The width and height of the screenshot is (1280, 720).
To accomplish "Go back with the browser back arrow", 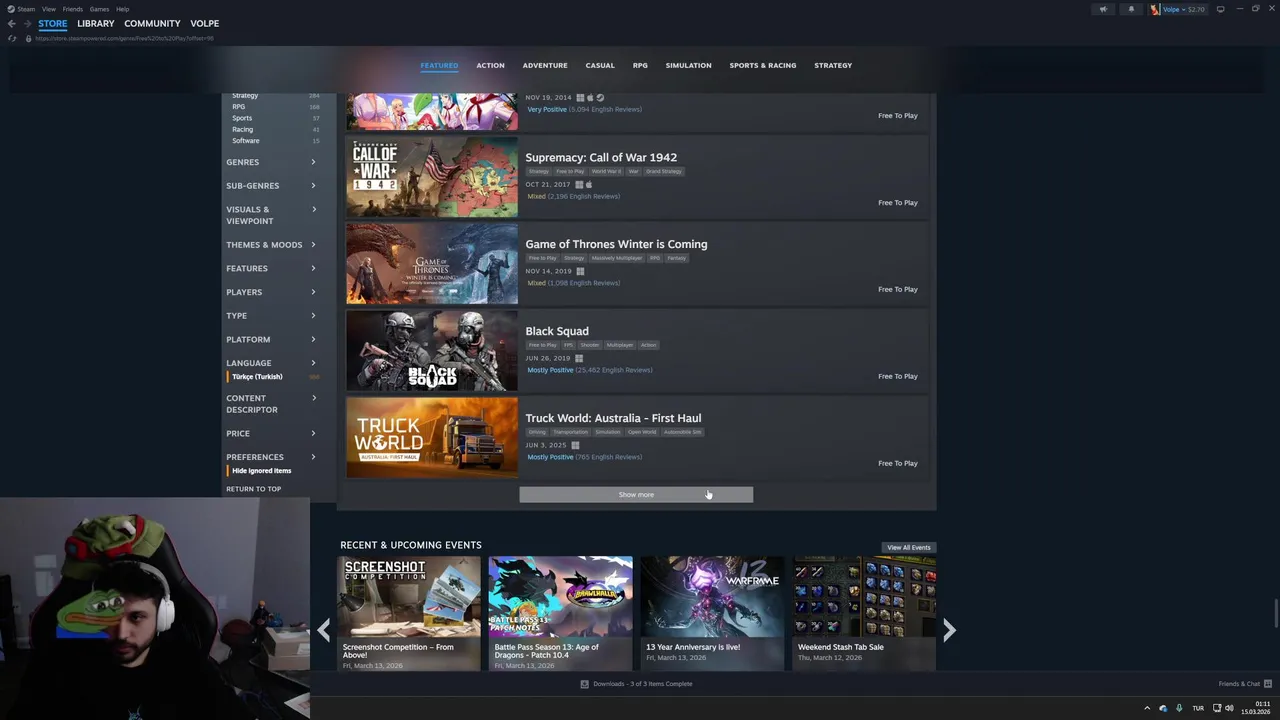I will pyautogui.click(x=12, y=23).
